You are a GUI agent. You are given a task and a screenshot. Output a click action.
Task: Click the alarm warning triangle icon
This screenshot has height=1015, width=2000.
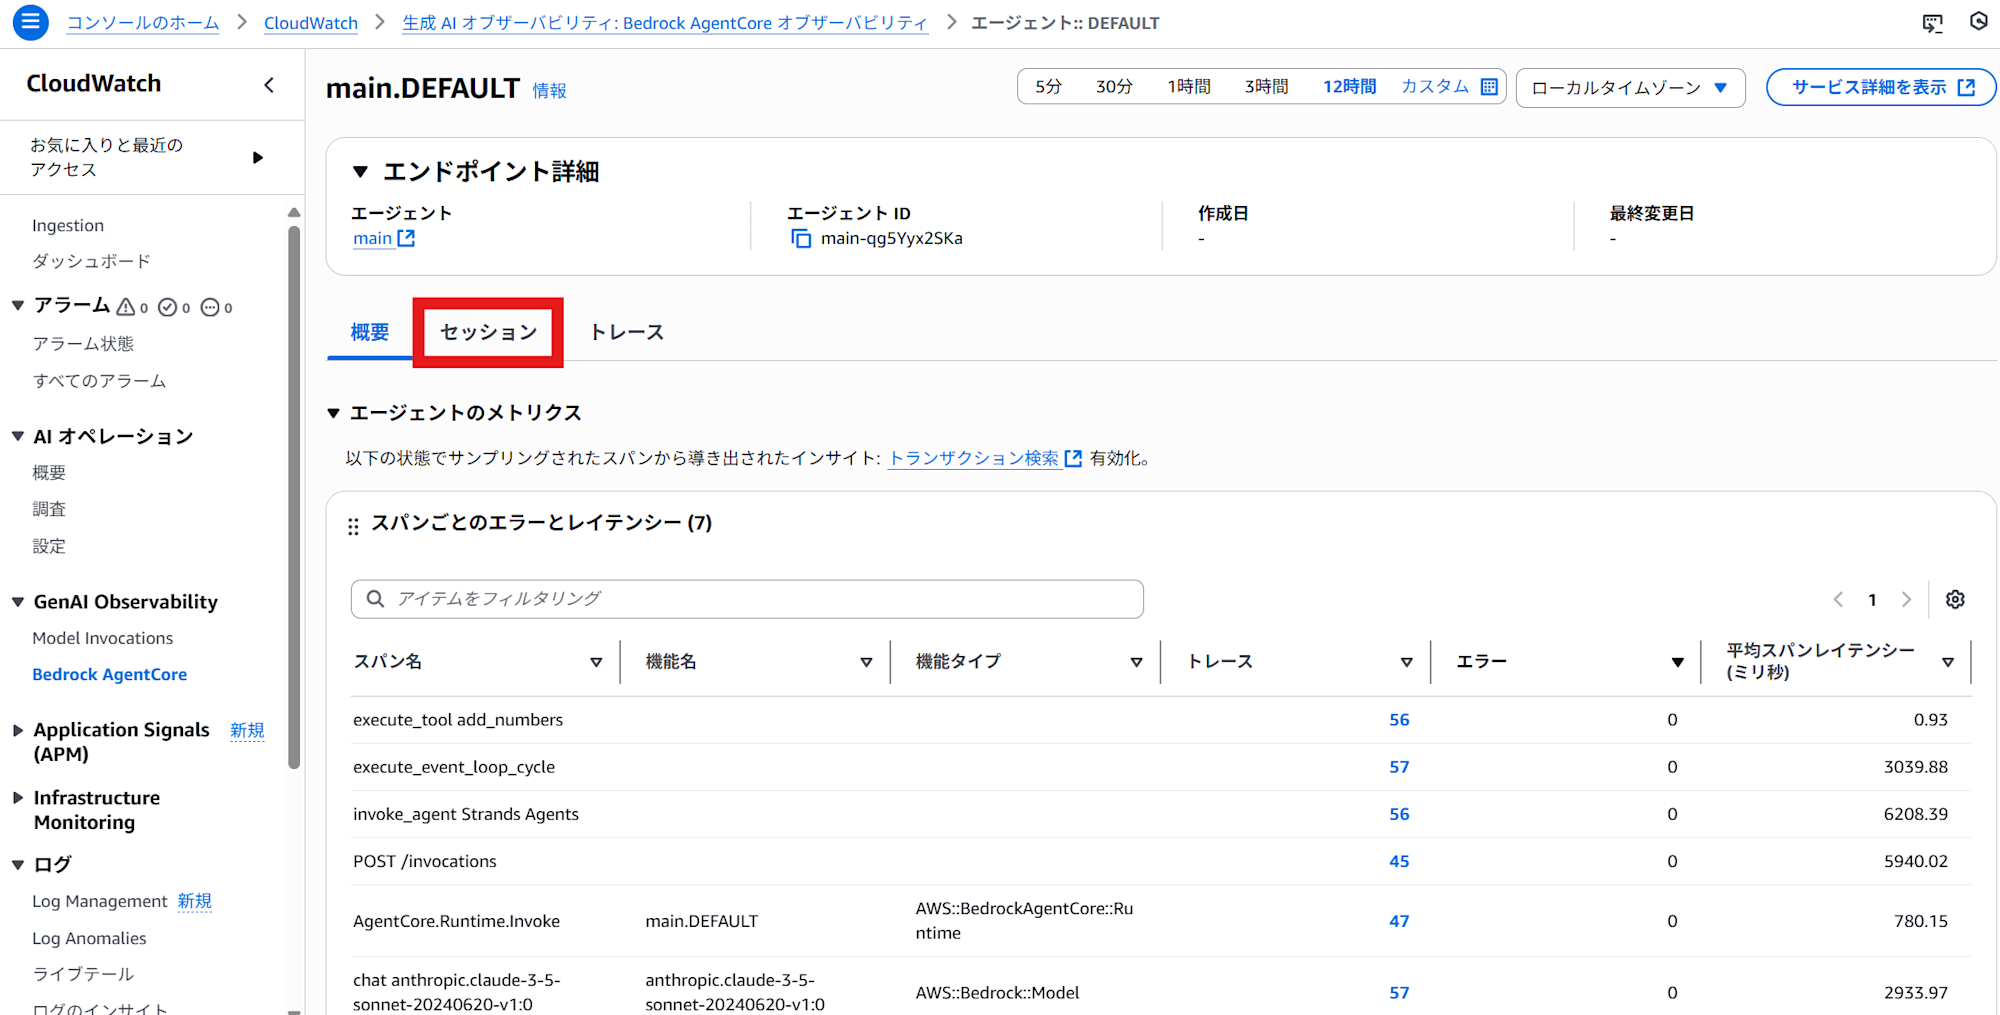pyautogui.click(x=125, y=306)
